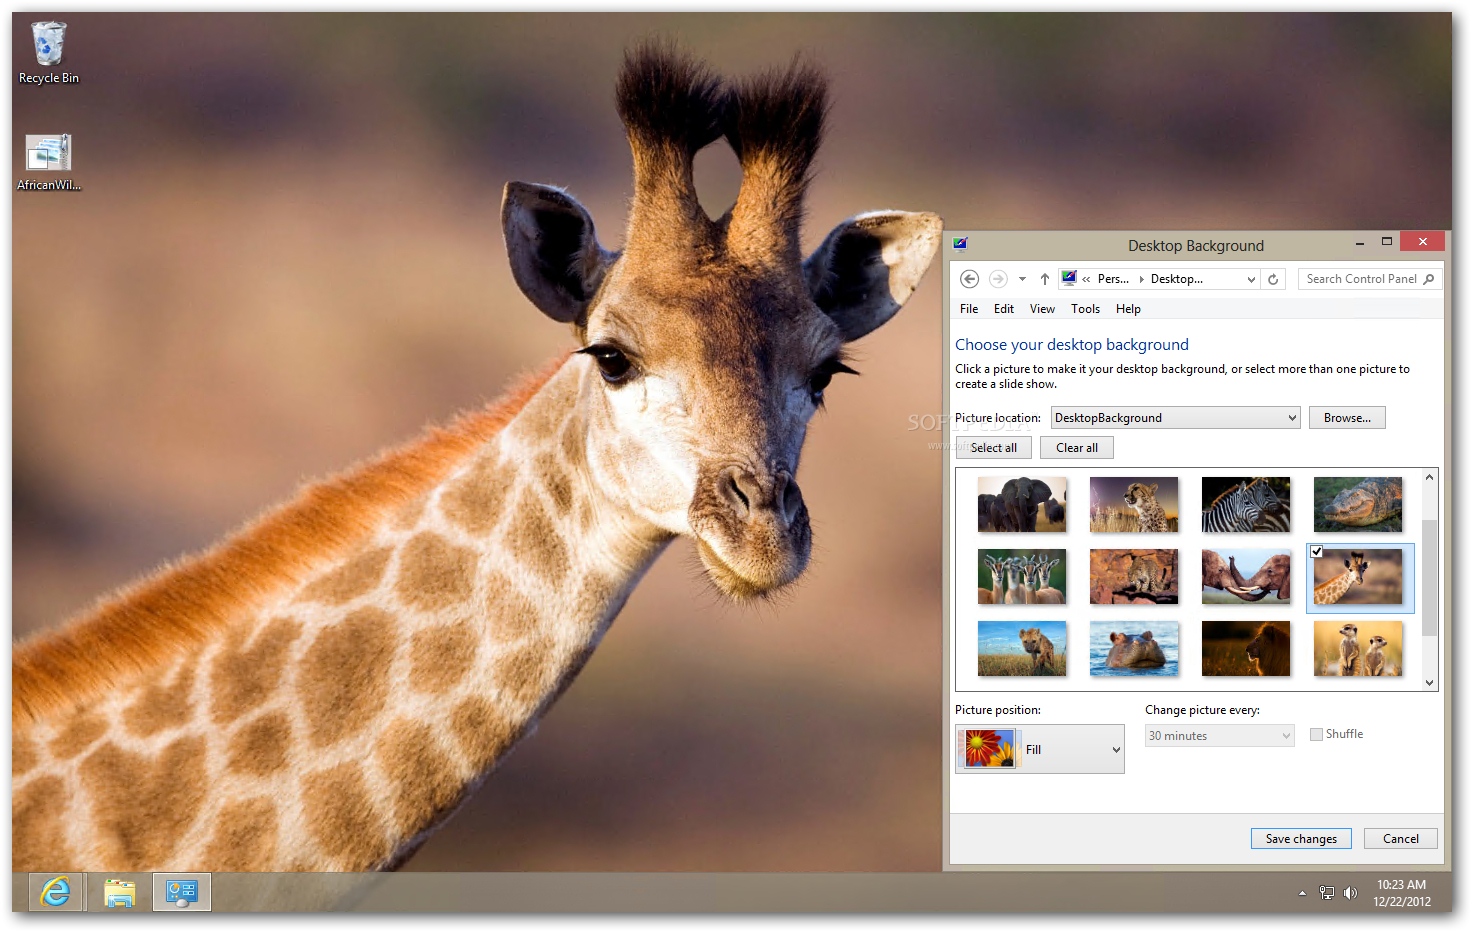Click the Clear all button

(1077, 448)
